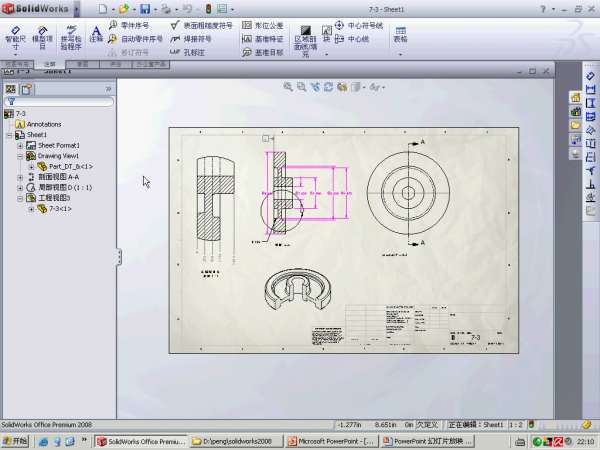600x450 pixels.
Task: Open the Tables tool
Action: (401, 34)
